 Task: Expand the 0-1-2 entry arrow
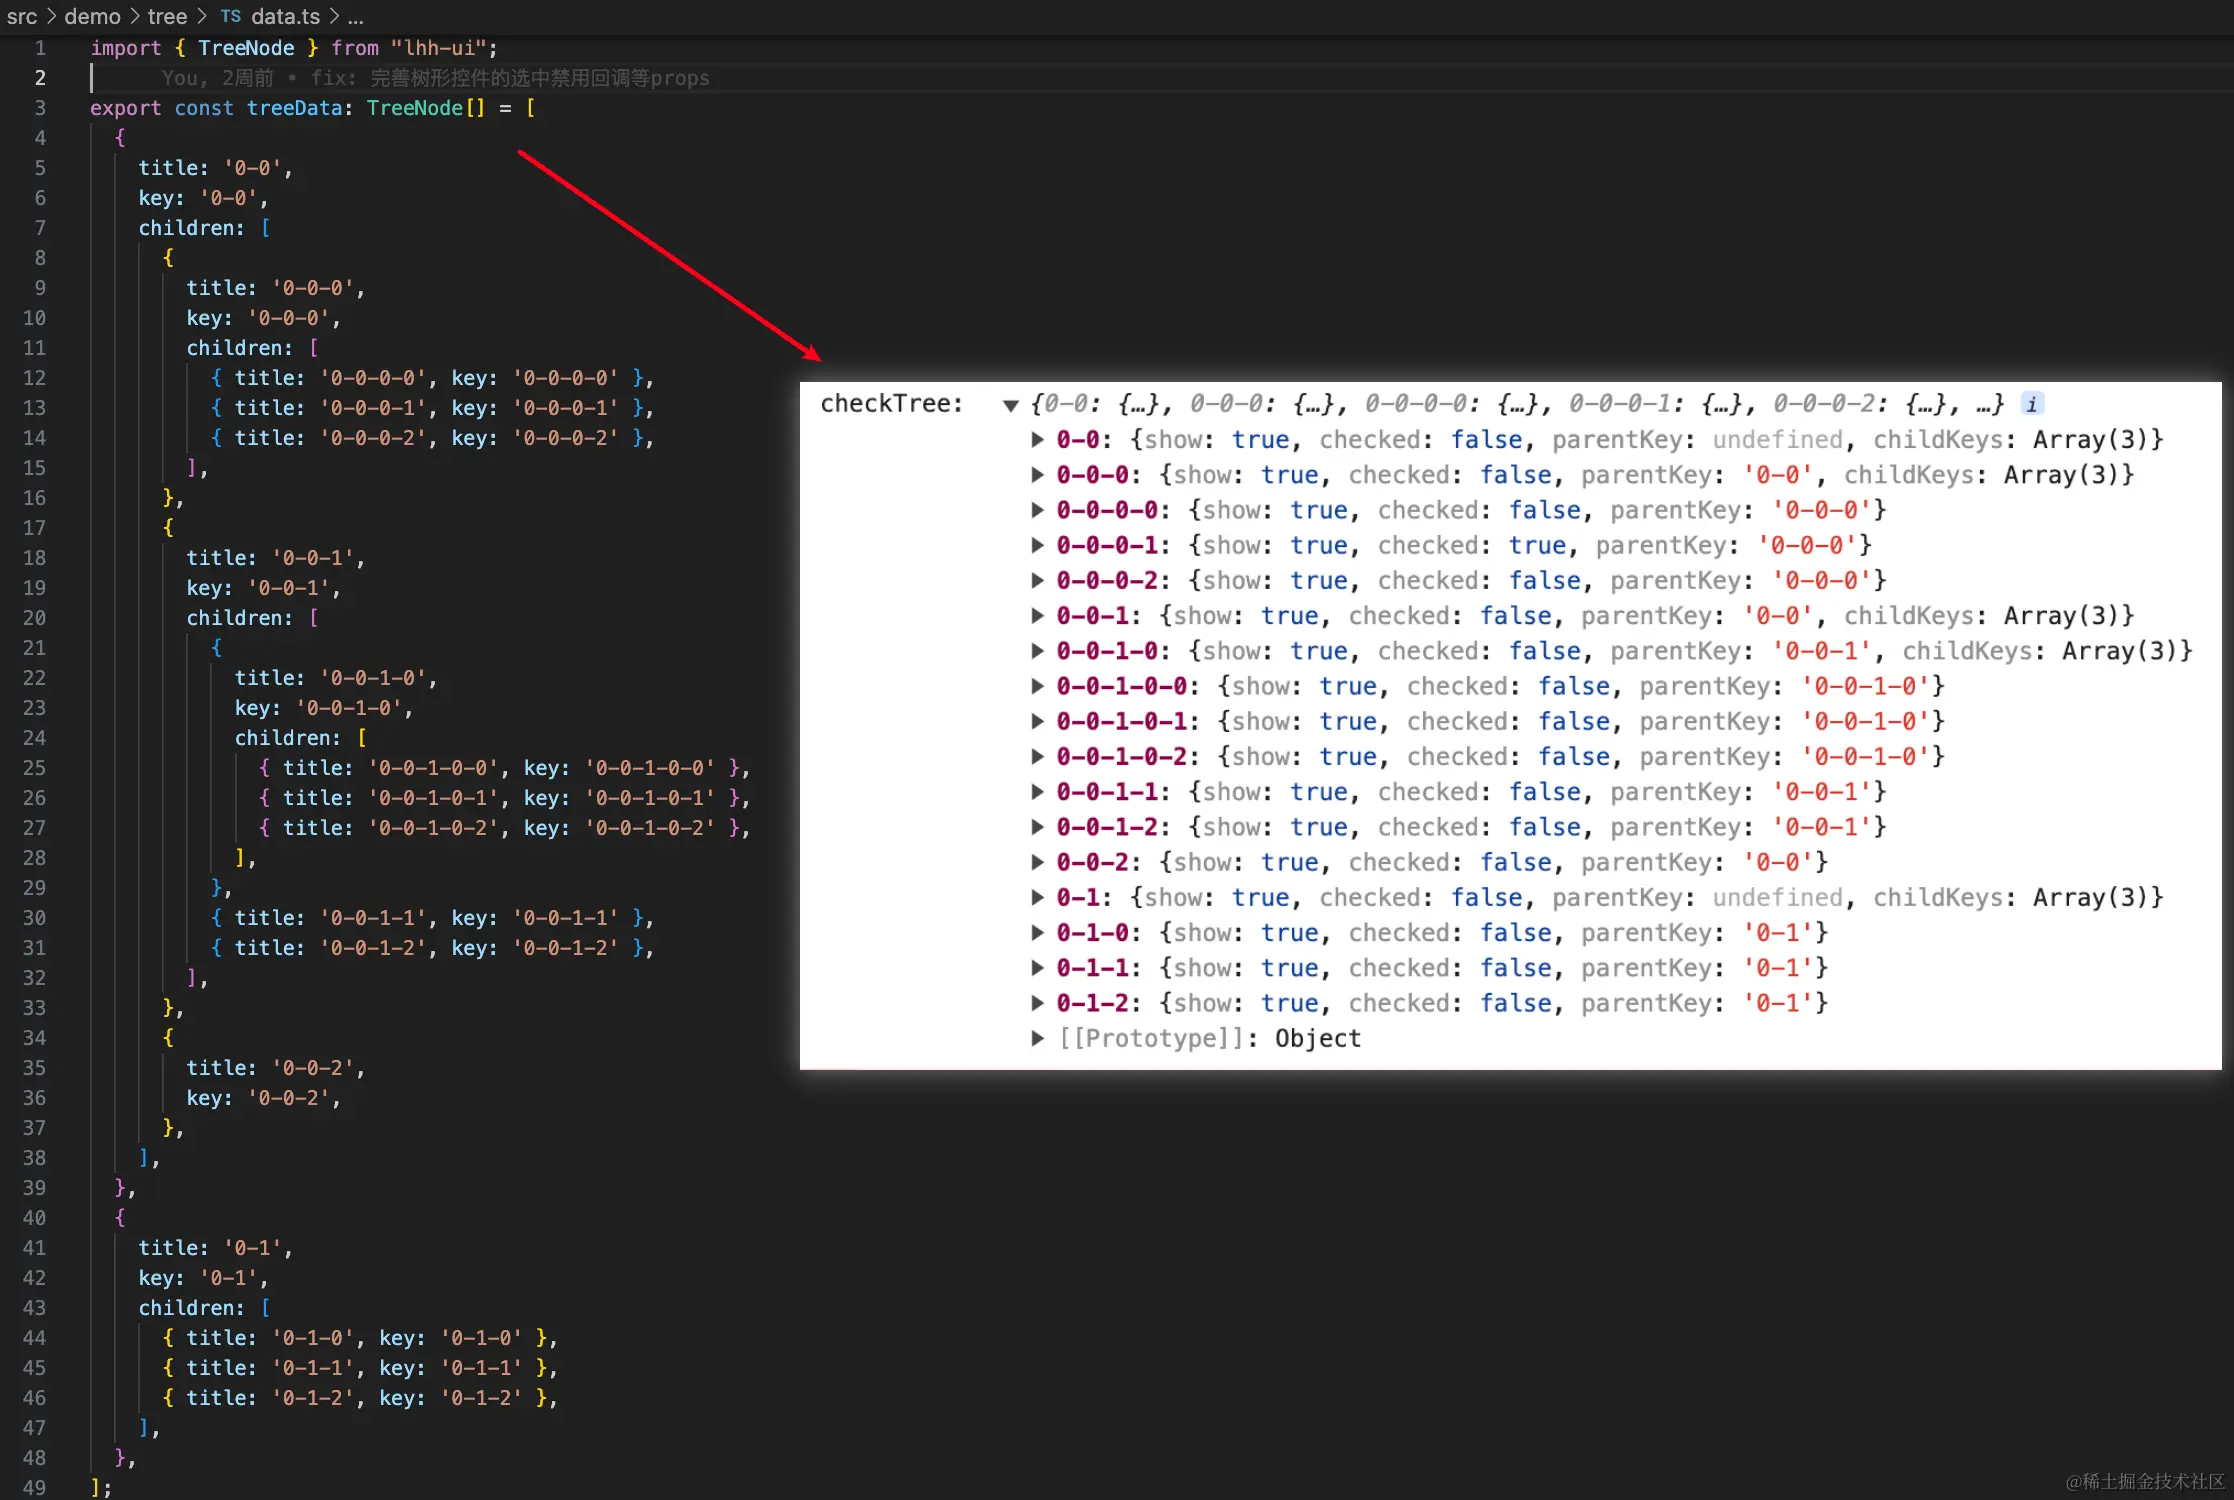[1037, 1003]
